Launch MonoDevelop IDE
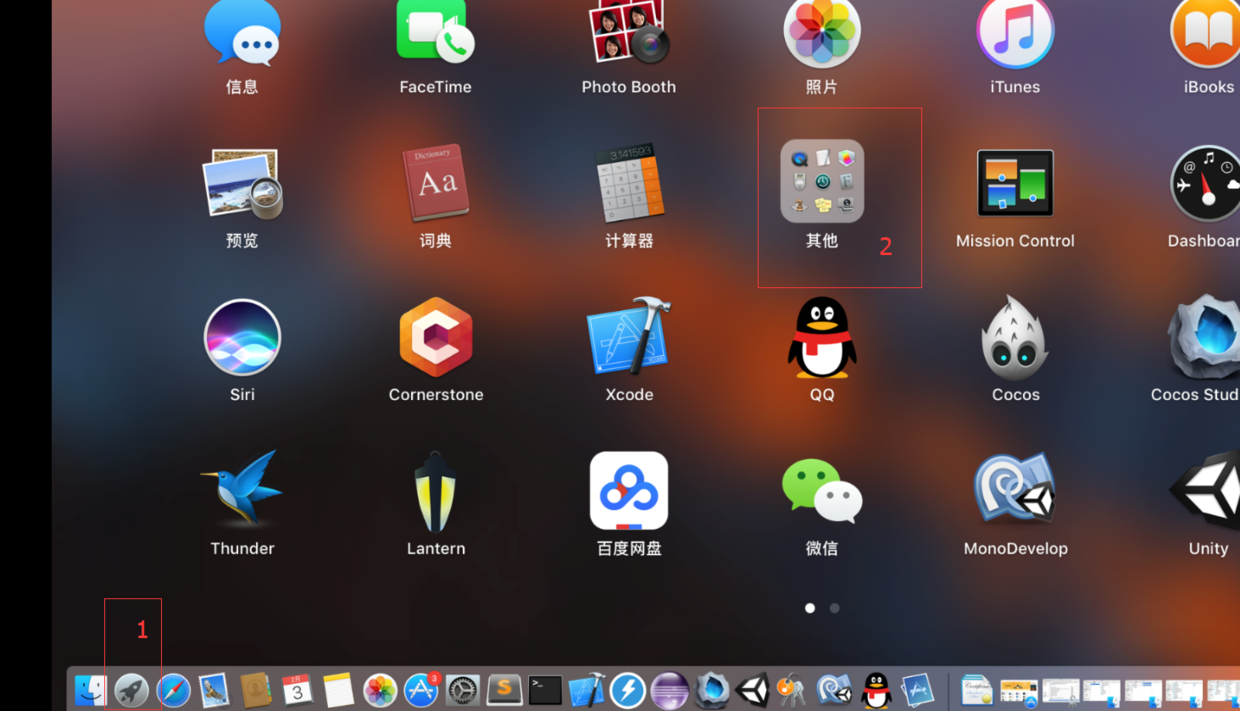This screenshot has height=711, width=1240. (x=1015, y=490)
